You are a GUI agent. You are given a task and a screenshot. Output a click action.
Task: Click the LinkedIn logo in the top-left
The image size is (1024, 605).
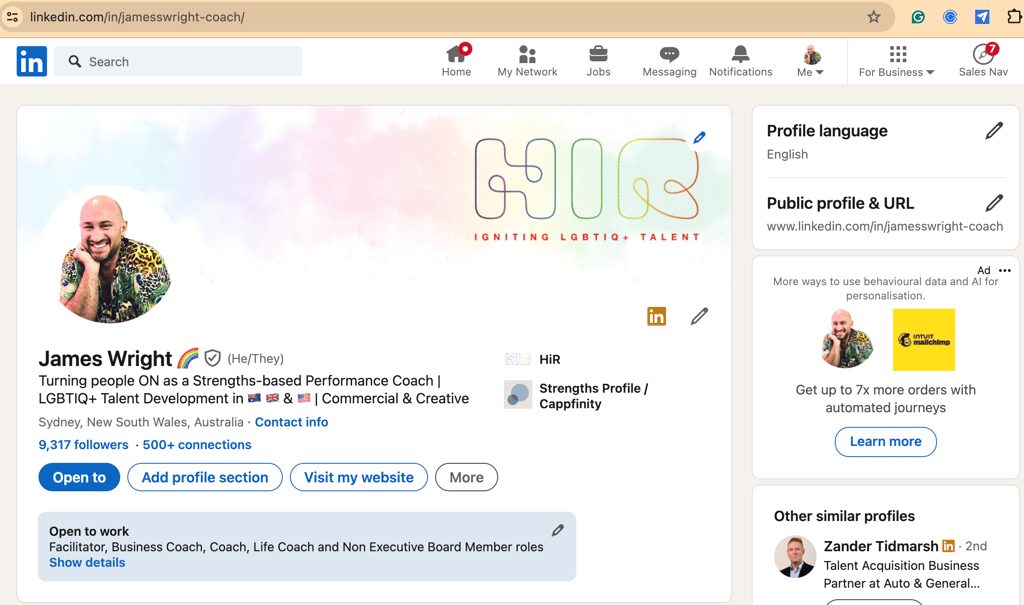click(x=31, y=61)
